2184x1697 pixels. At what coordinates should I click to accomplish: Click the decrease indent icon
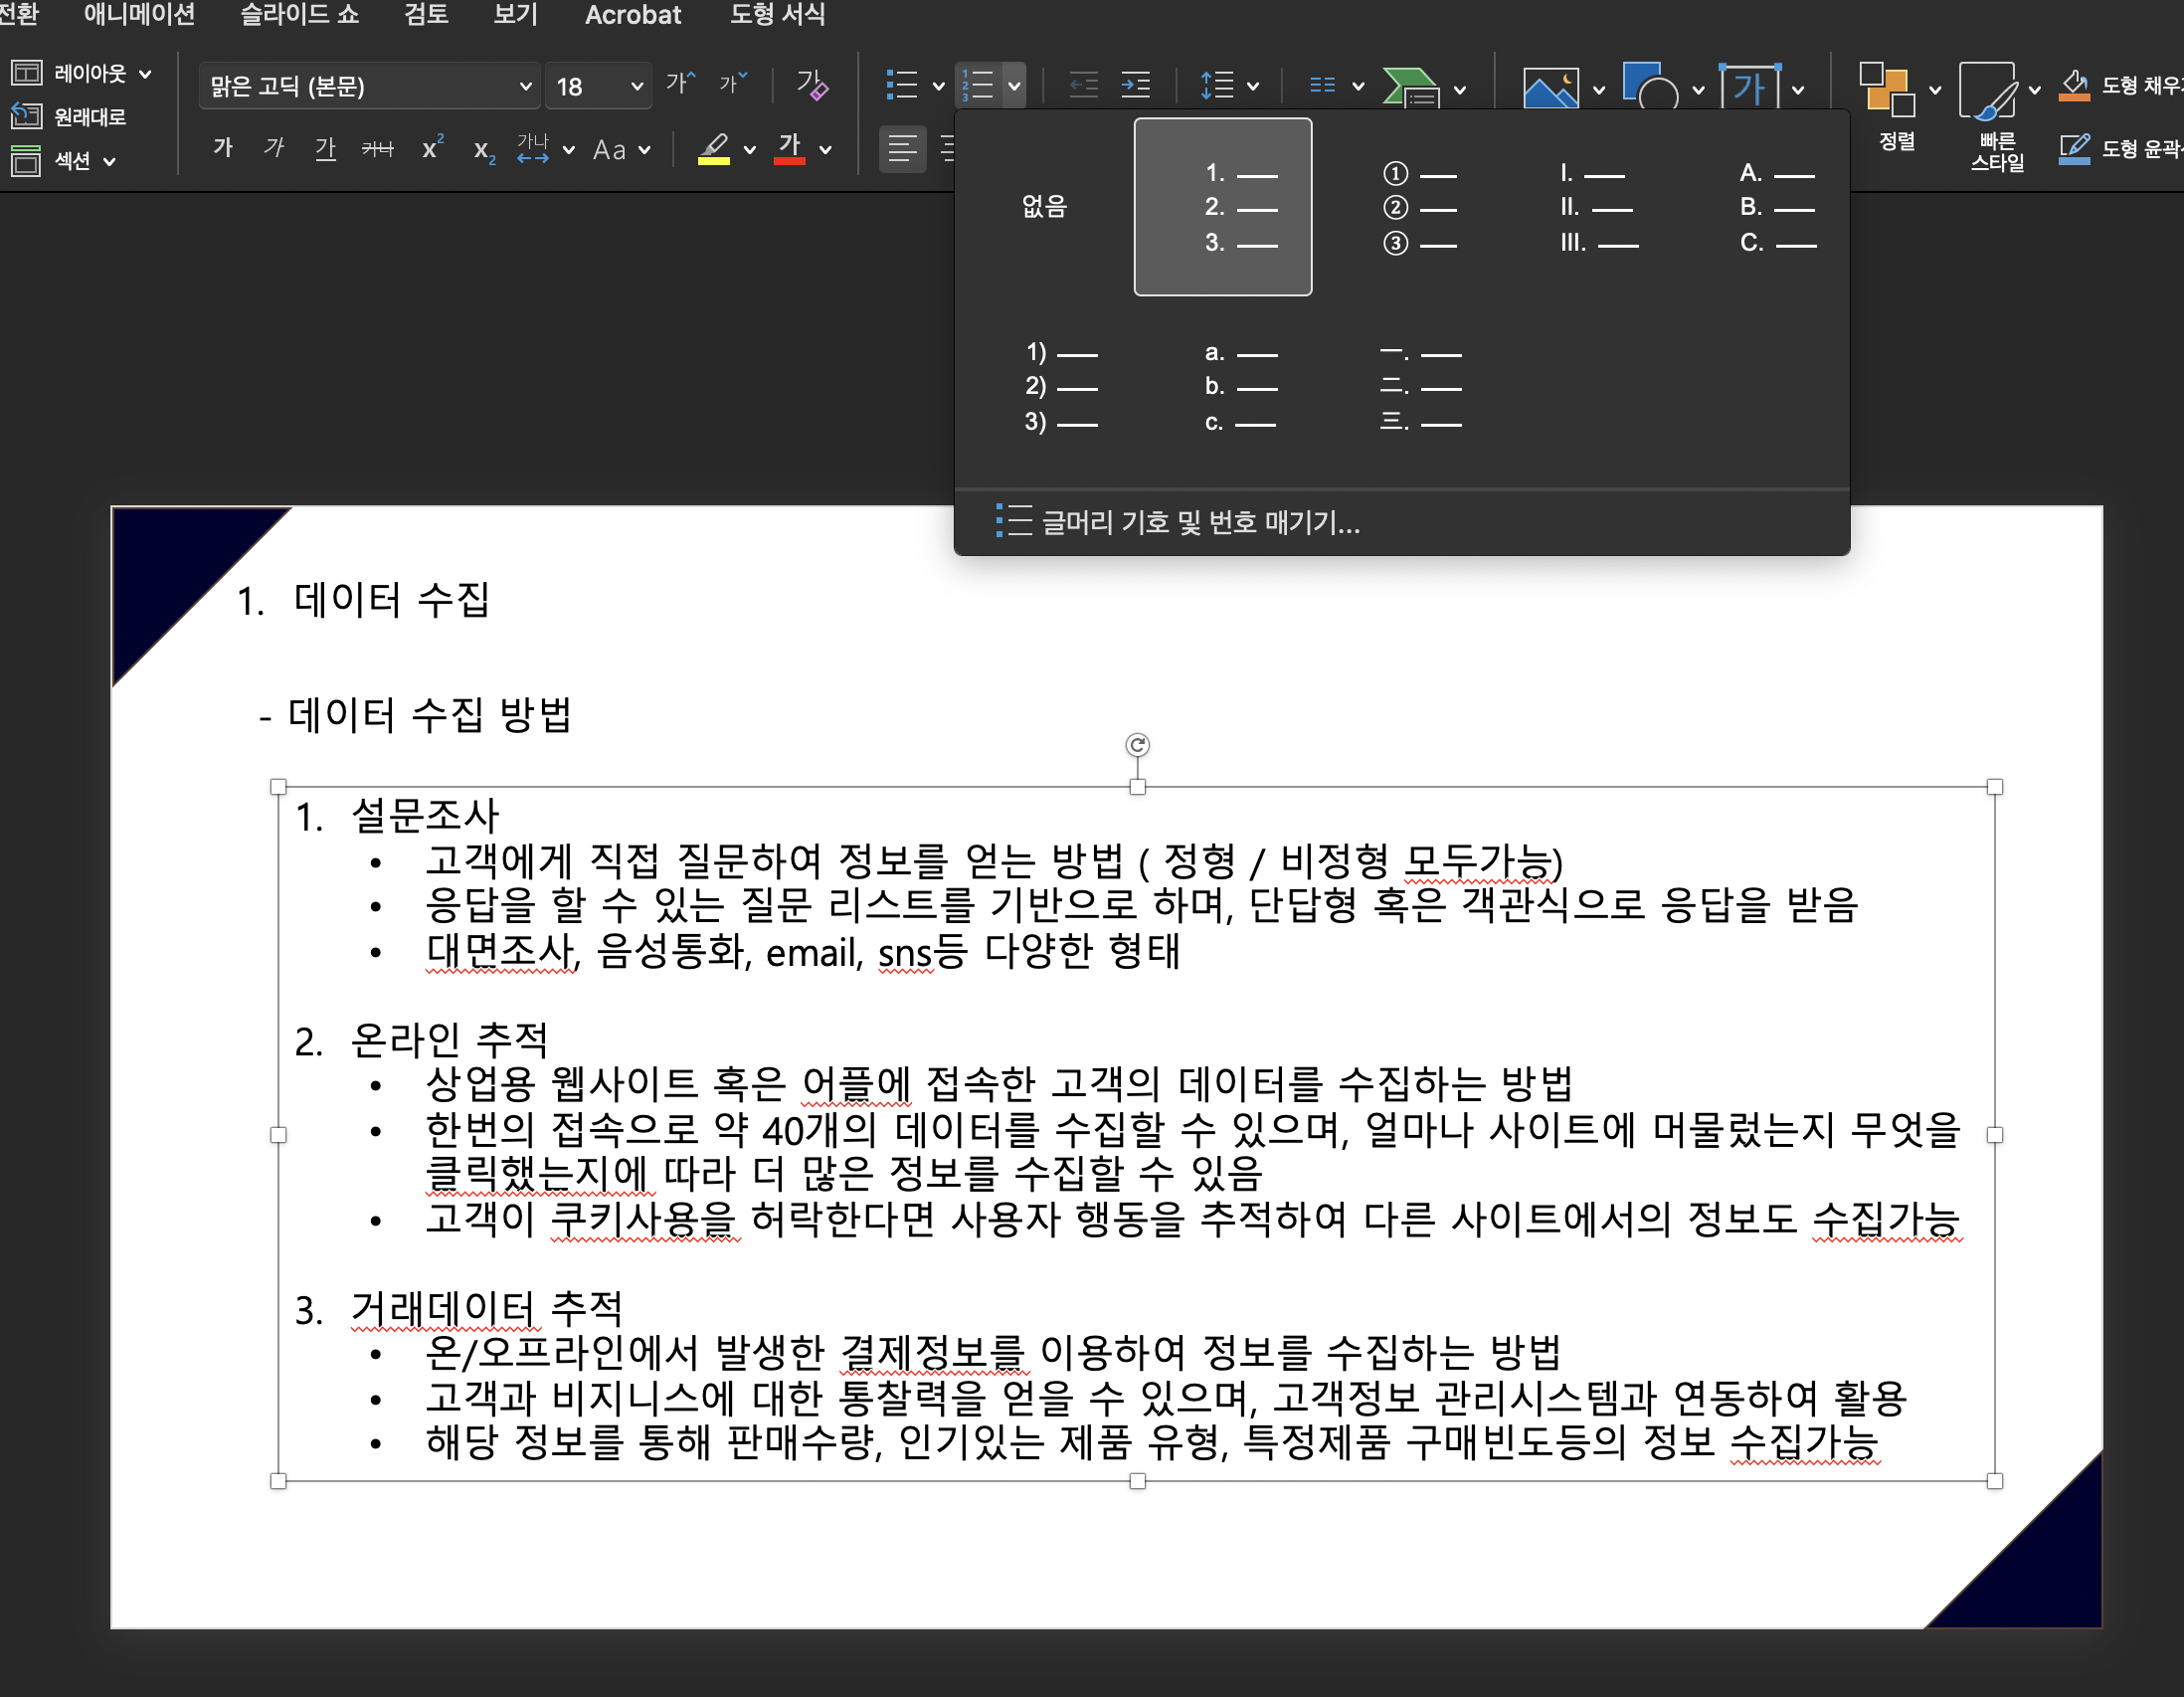coord(1083,85)
